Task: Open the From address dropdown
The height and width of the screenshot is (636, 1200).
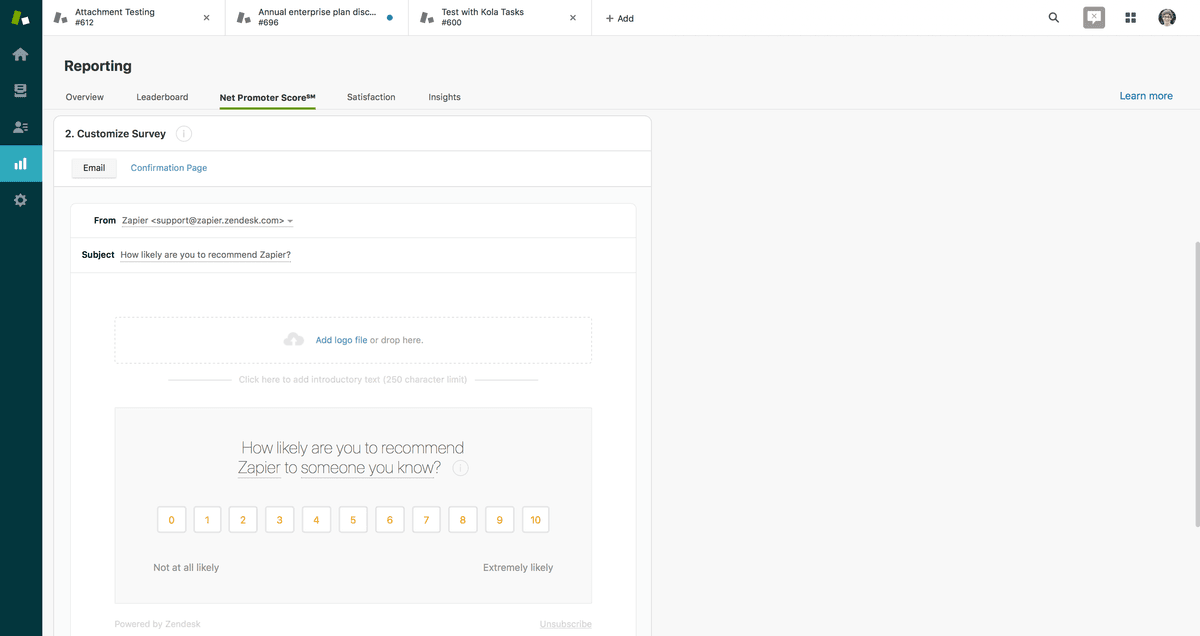Action: [207, 220]
